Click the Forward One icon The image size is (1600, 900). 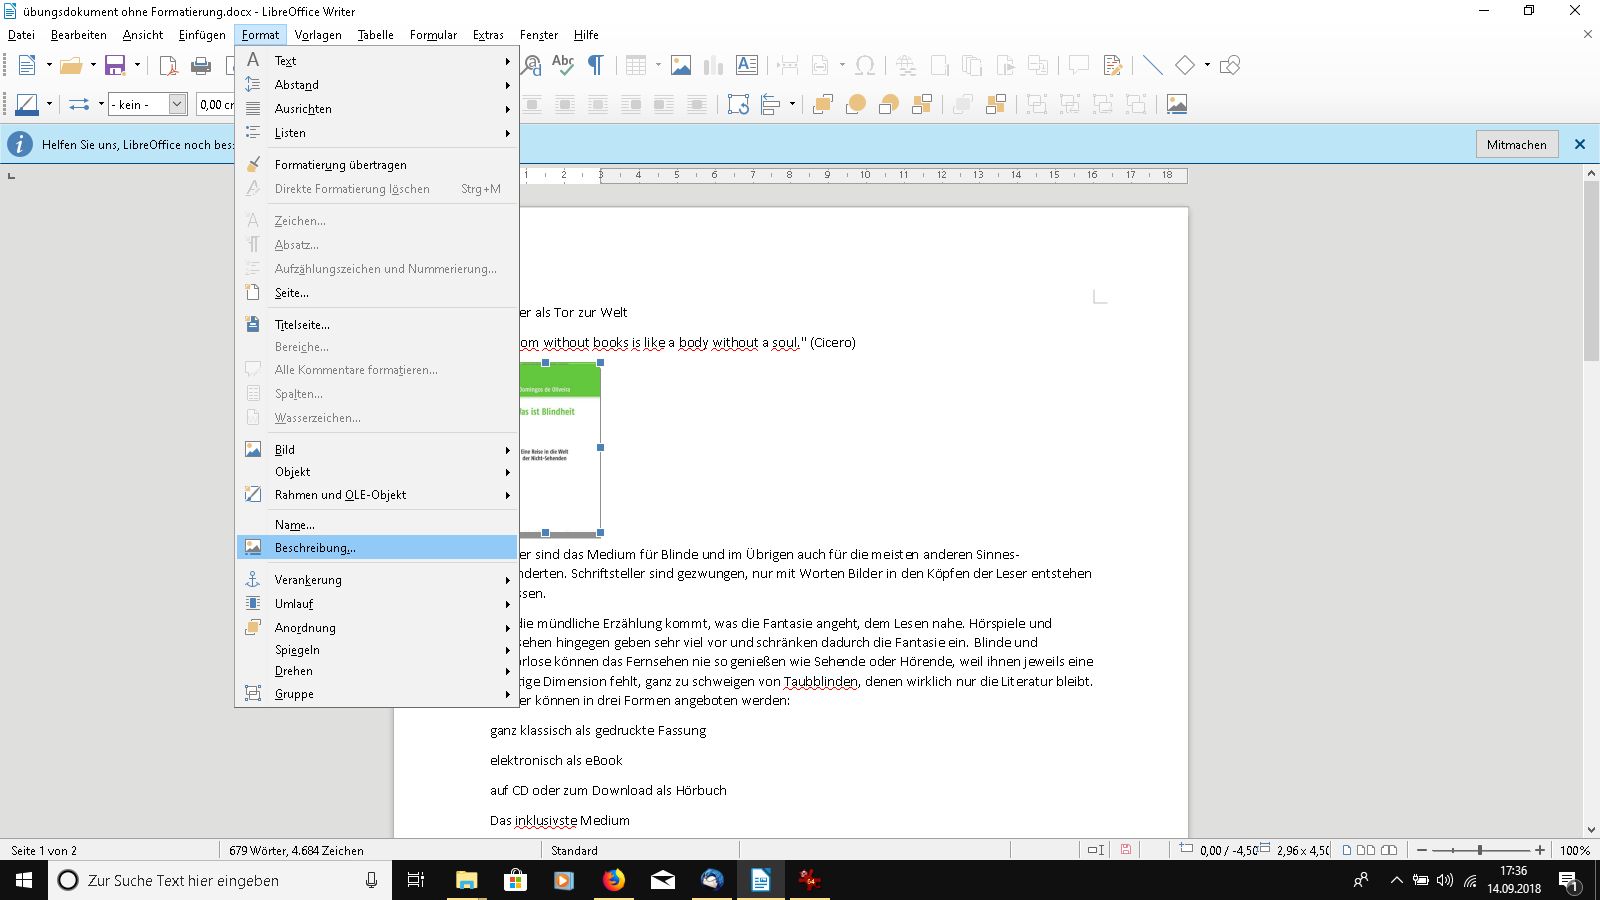[856, 105]
